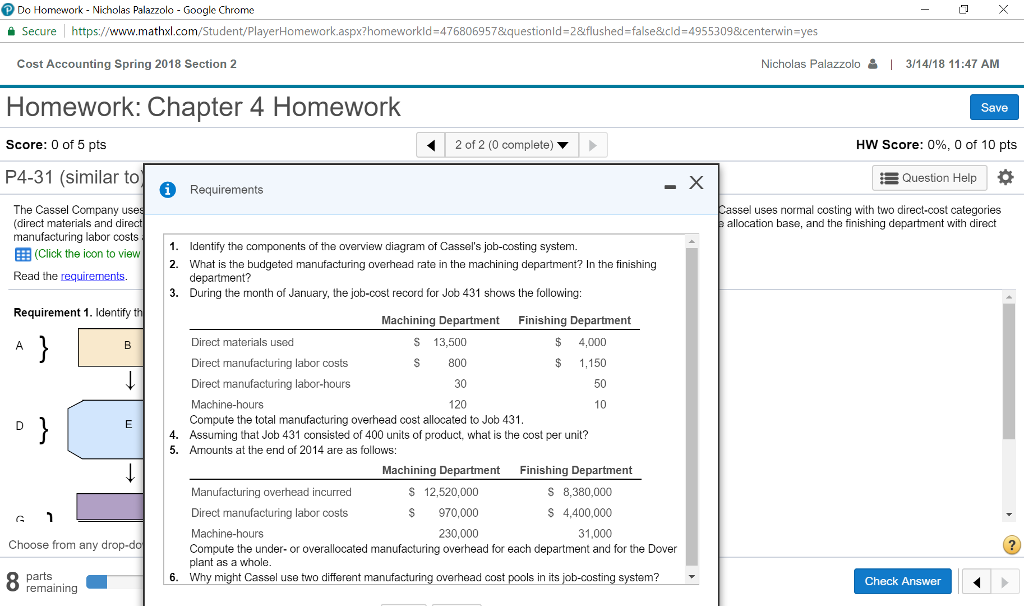Click the Question Help icon
This screenshot has width=1024, height=606.
coord(929,177)
